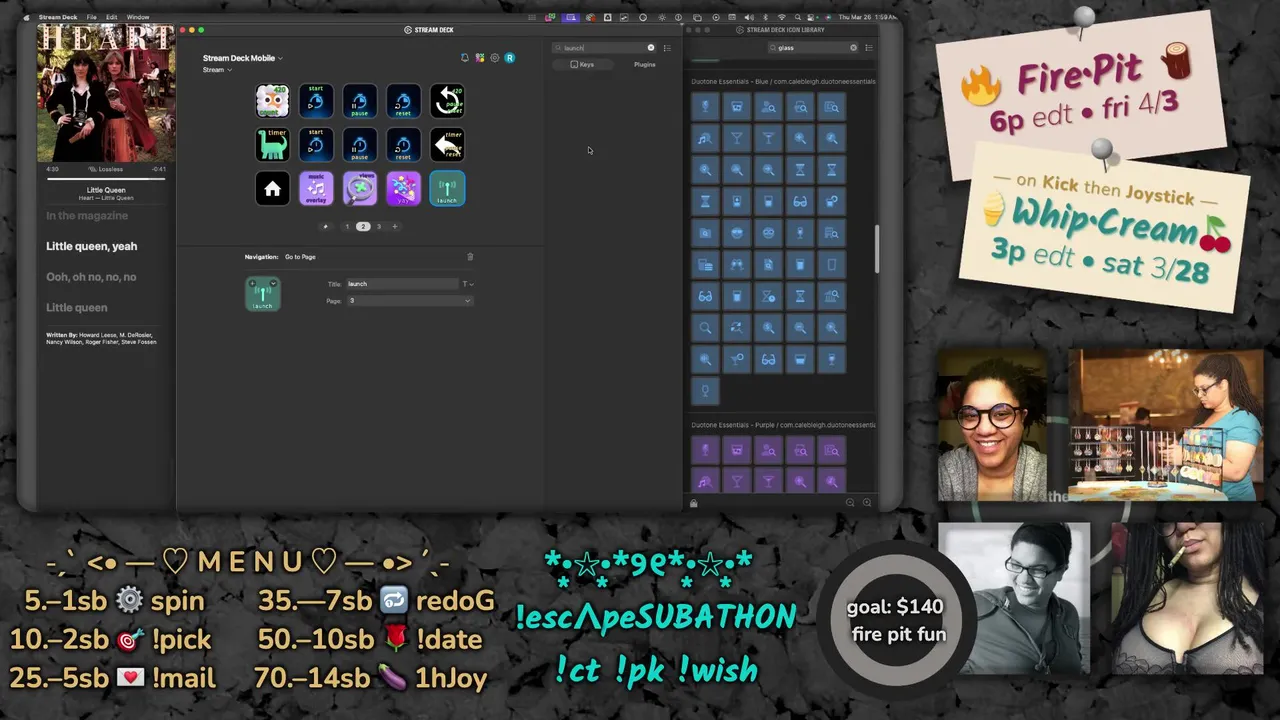
Task: Click the Duotone Essentials - Purple heading
Action: [783, 425]
